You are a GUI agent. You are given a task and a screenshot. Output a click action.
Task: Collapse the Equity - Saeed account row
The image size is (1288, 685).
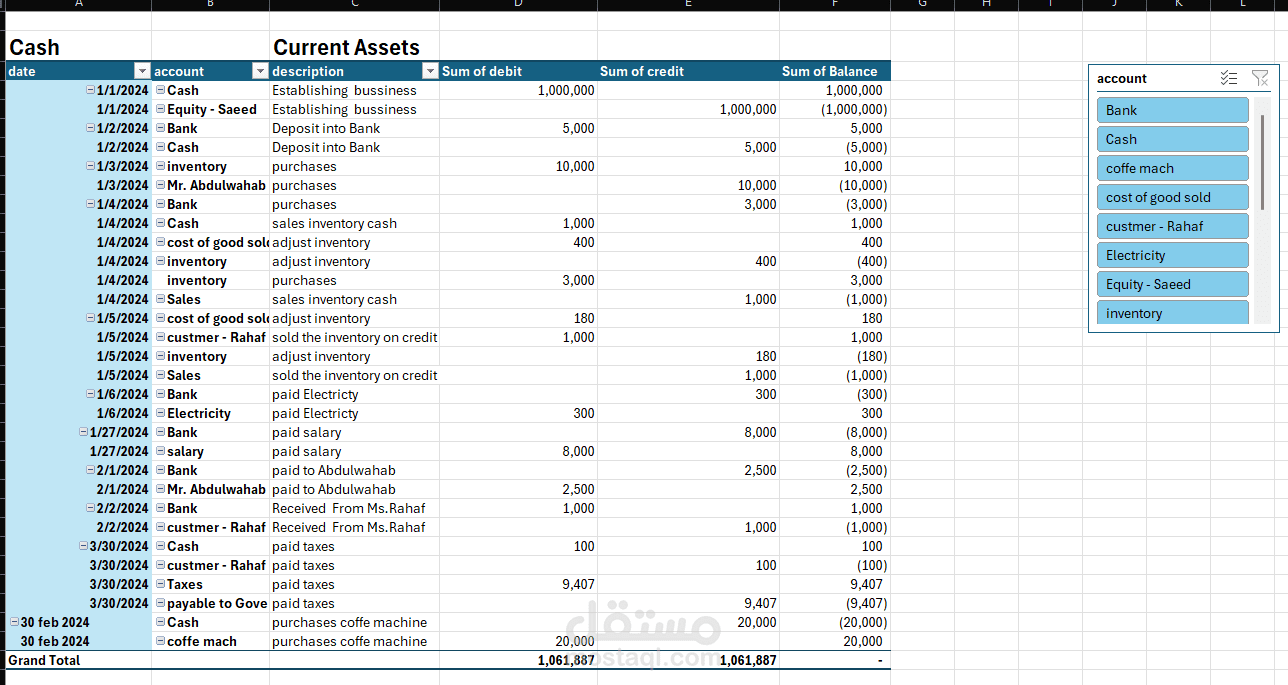pos(160,109)
